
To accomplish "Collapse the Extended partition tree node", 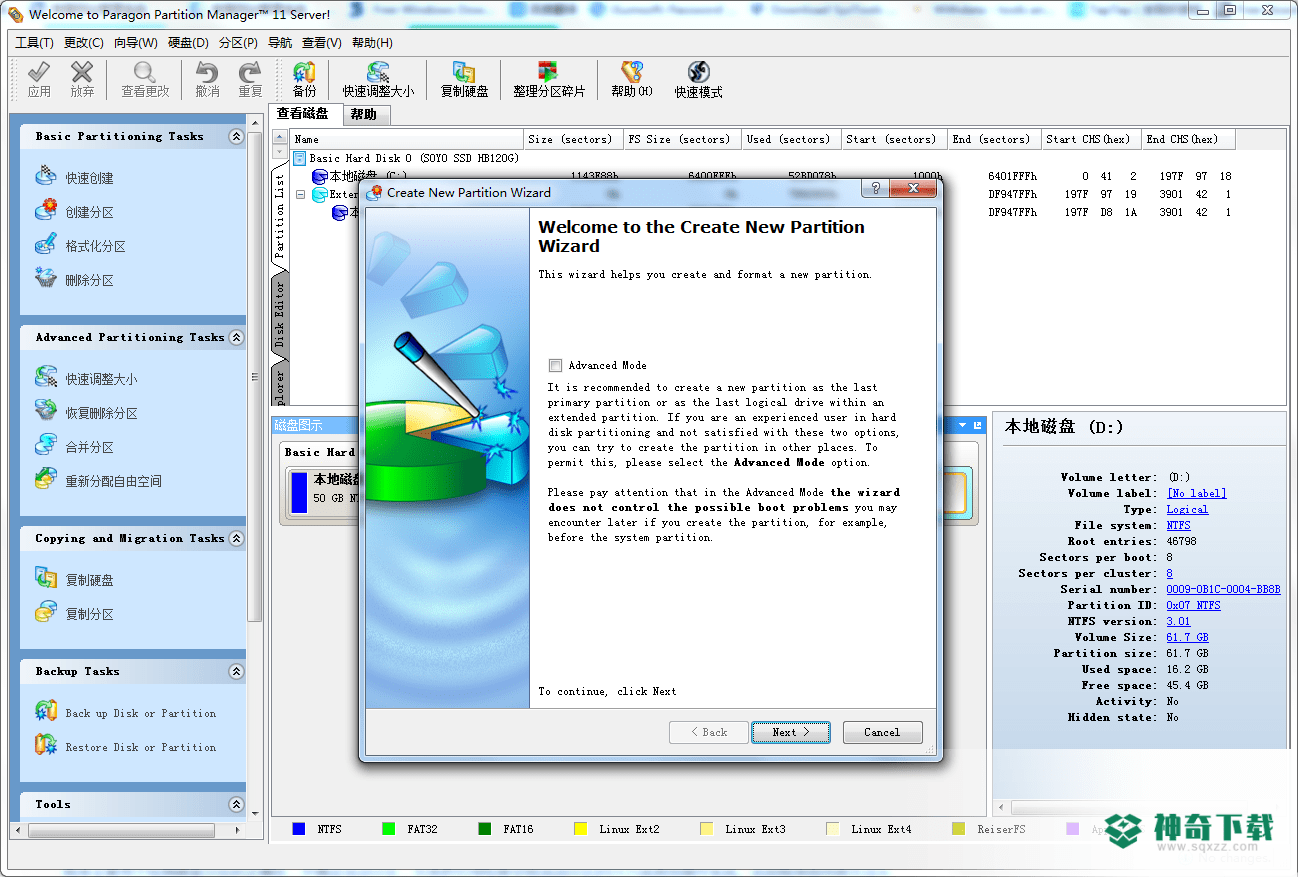I will pyautogui.click(x=300, y=195).
